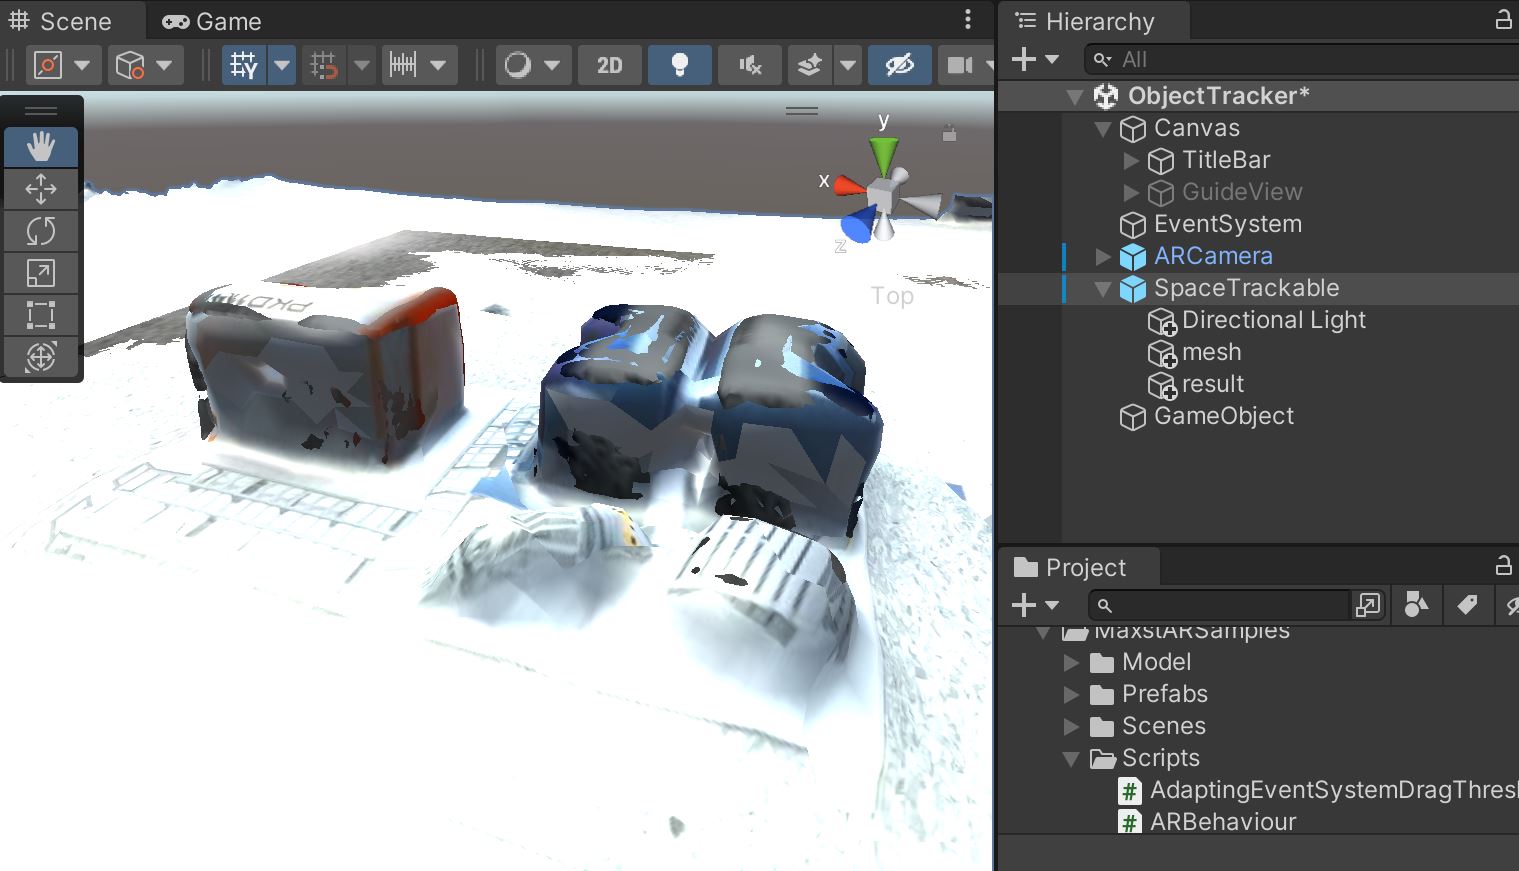The width and height of the screenshot is (1519, 871).
Task: Collapse the ObjectTracker scene root
Action: [1075, 97]
